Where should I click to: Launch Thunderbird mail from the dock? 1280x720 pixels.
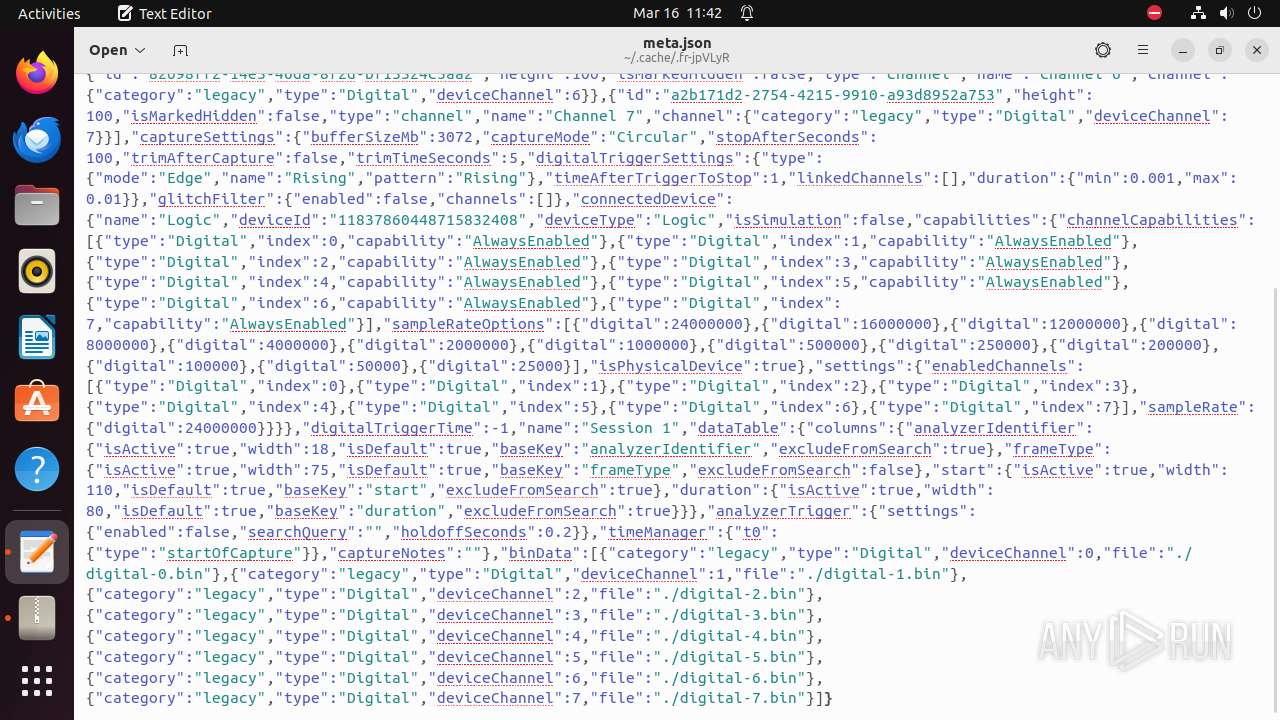pyautogui.click(x=37, y=140)
